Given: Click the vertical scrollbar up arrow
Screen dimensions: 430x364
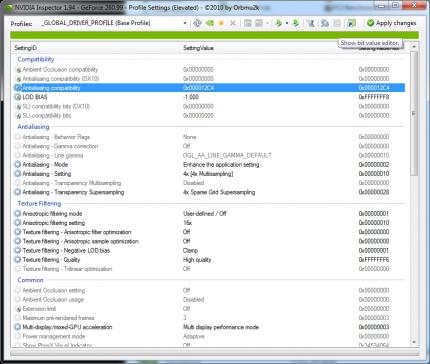Looking at the screenshot, I should tap(414, 47).
